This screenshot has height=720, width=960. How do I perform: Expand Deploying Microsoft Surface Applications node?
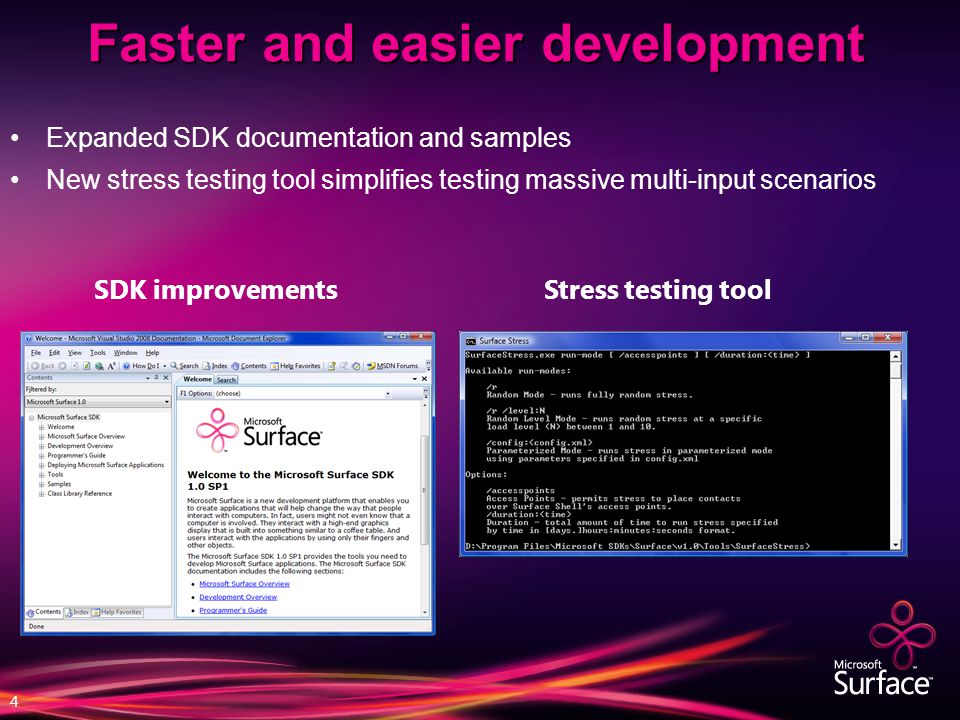[42, 465]
